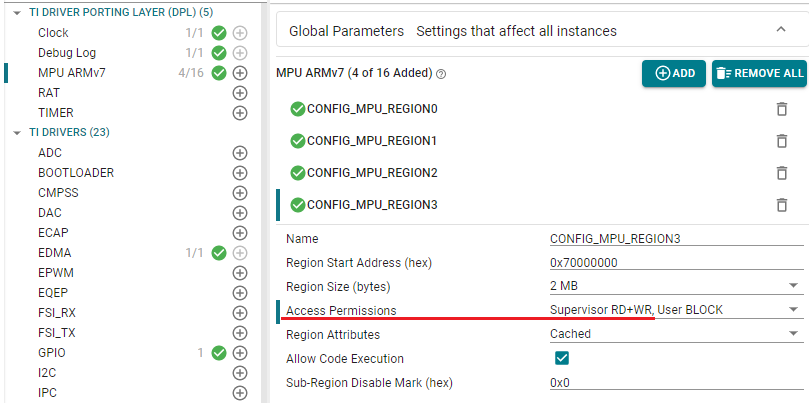Open Debug Log module in sidebar
The height and width of the screenshot is (403, 809).
[x=66, y=53]
